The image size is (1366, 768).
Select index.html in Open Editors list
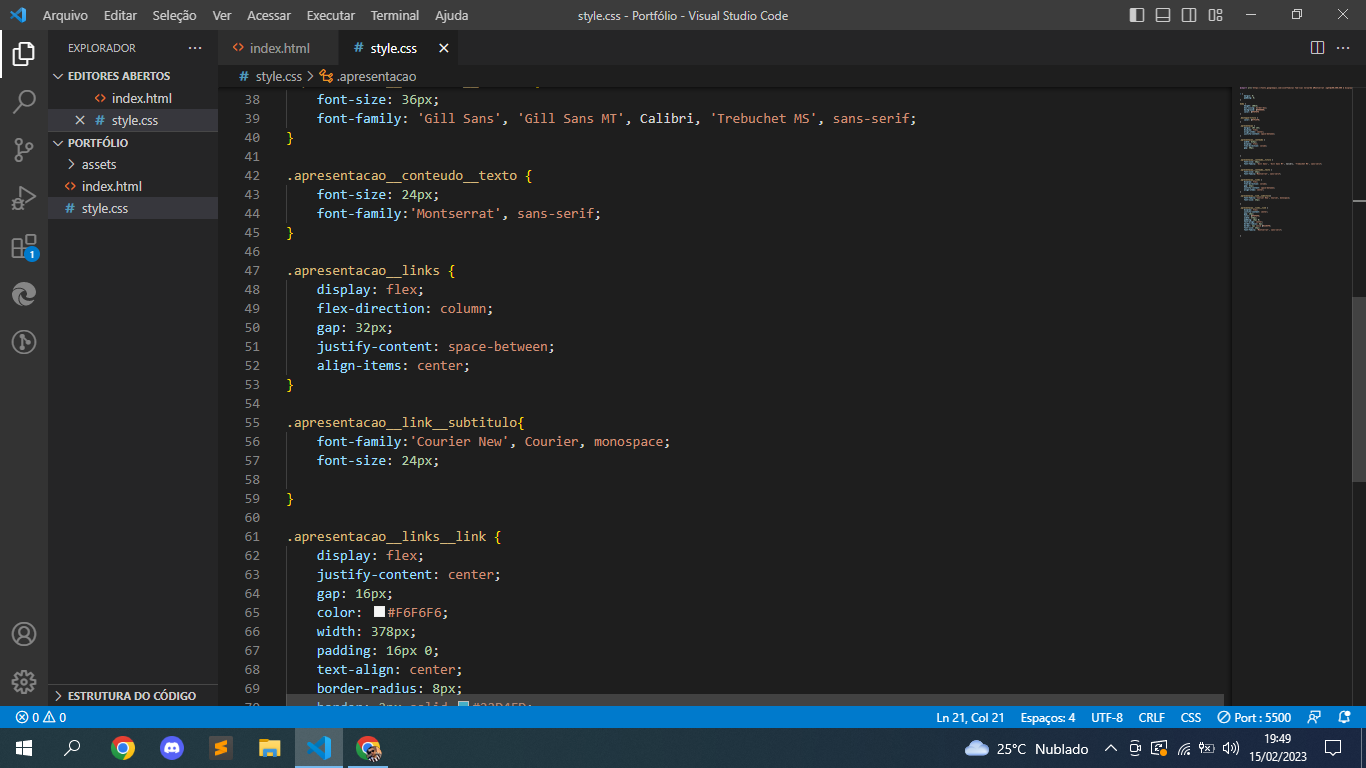tap(133, 98)
